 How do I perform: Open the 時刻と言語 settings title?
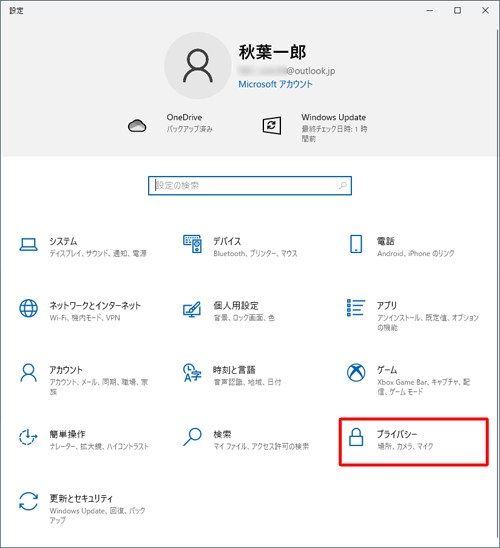234,370
